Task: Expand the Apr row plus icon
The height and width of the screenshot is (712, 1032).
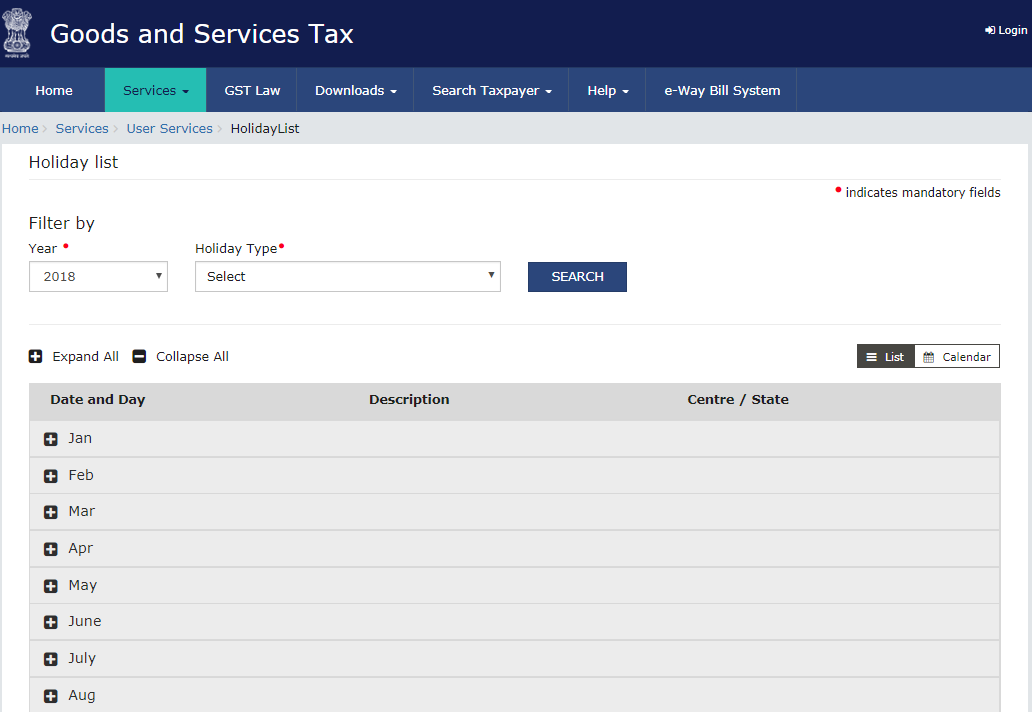Action: [51, 549]
